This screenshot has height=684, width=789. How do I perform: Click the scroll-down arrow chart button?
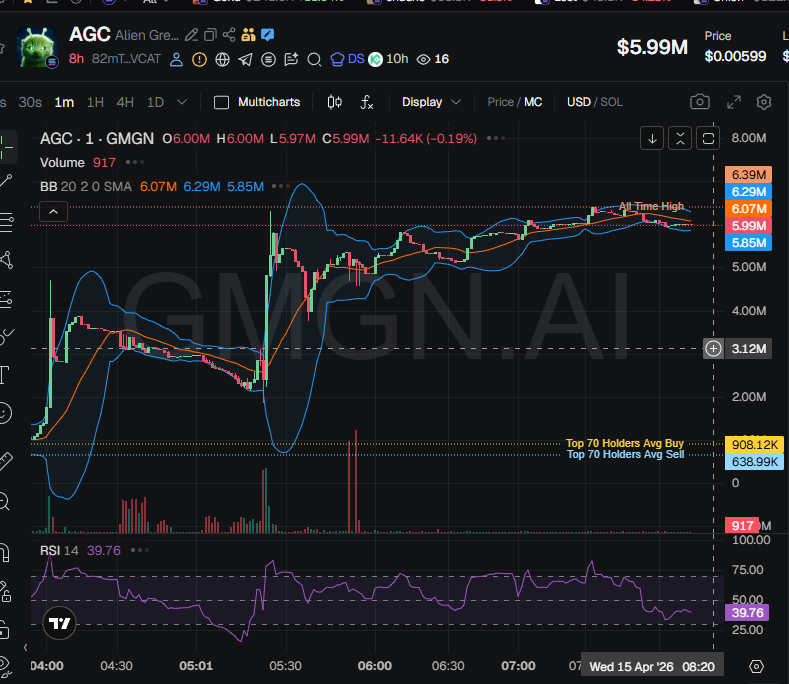pyautogui.click(x=652, y=138)
